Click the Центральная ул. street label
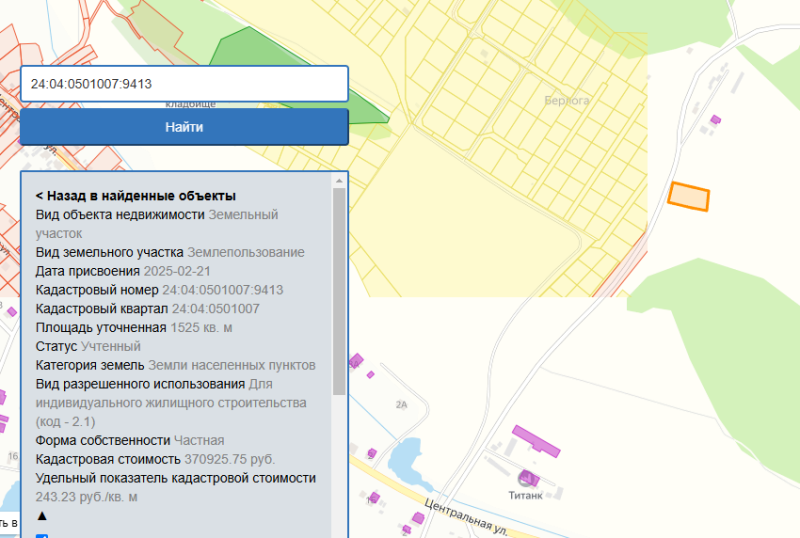The width and height of the screenshot is (800, 538). (x=466, y=518)
